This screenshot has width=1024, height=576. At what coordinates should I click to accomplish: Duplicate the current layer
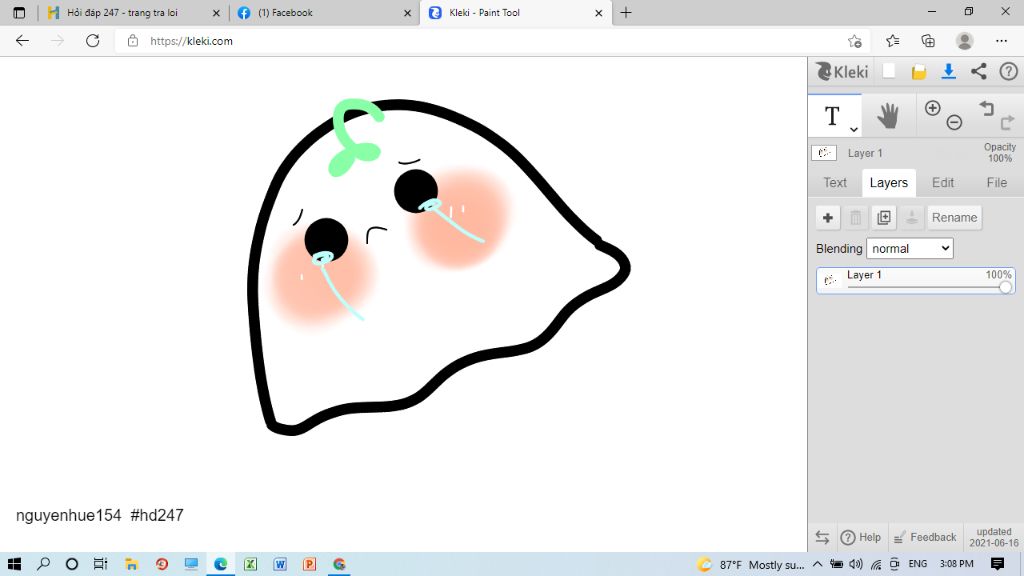(x=884, y=217)
